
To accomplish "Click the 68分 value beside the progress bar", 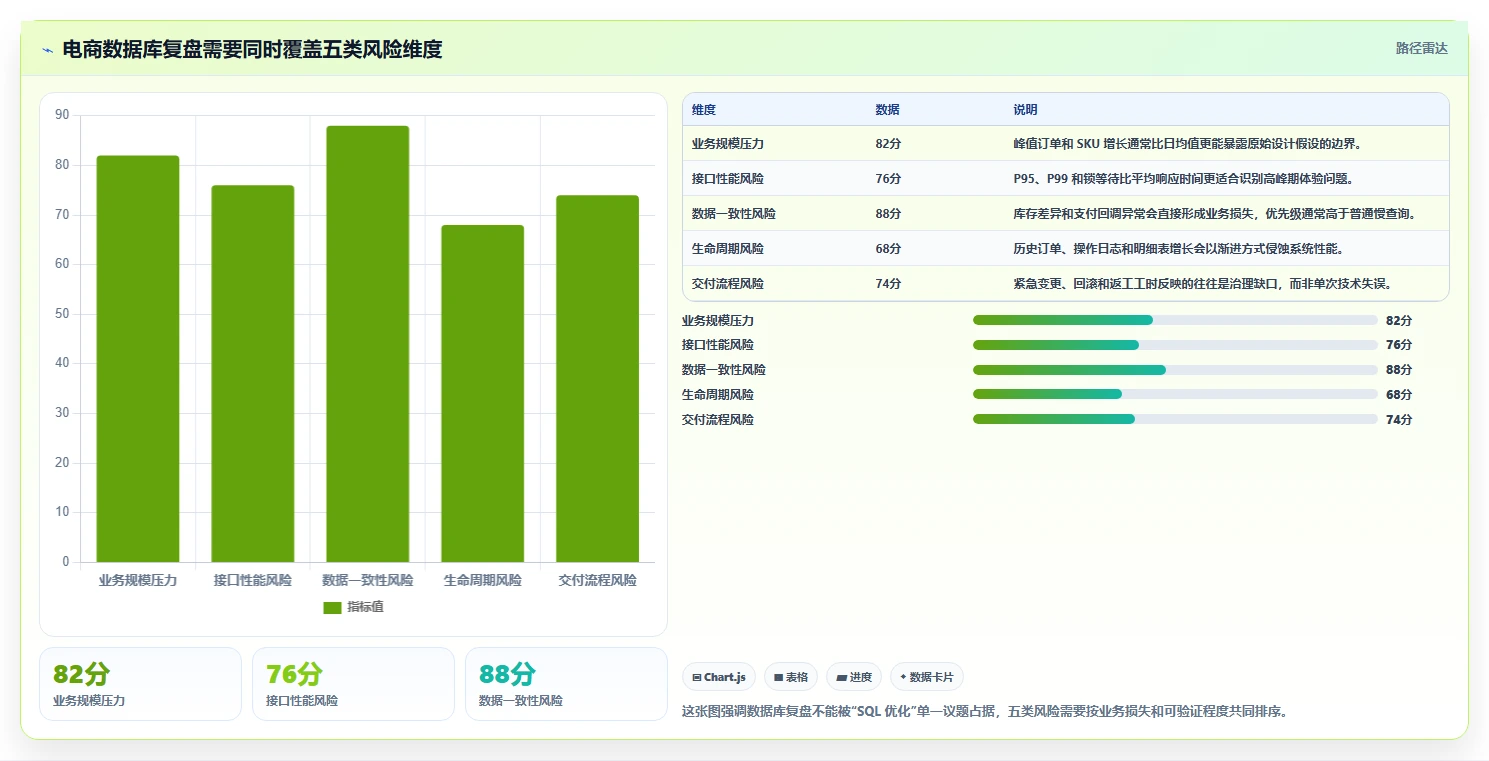I will click(x=1399, y=395).
